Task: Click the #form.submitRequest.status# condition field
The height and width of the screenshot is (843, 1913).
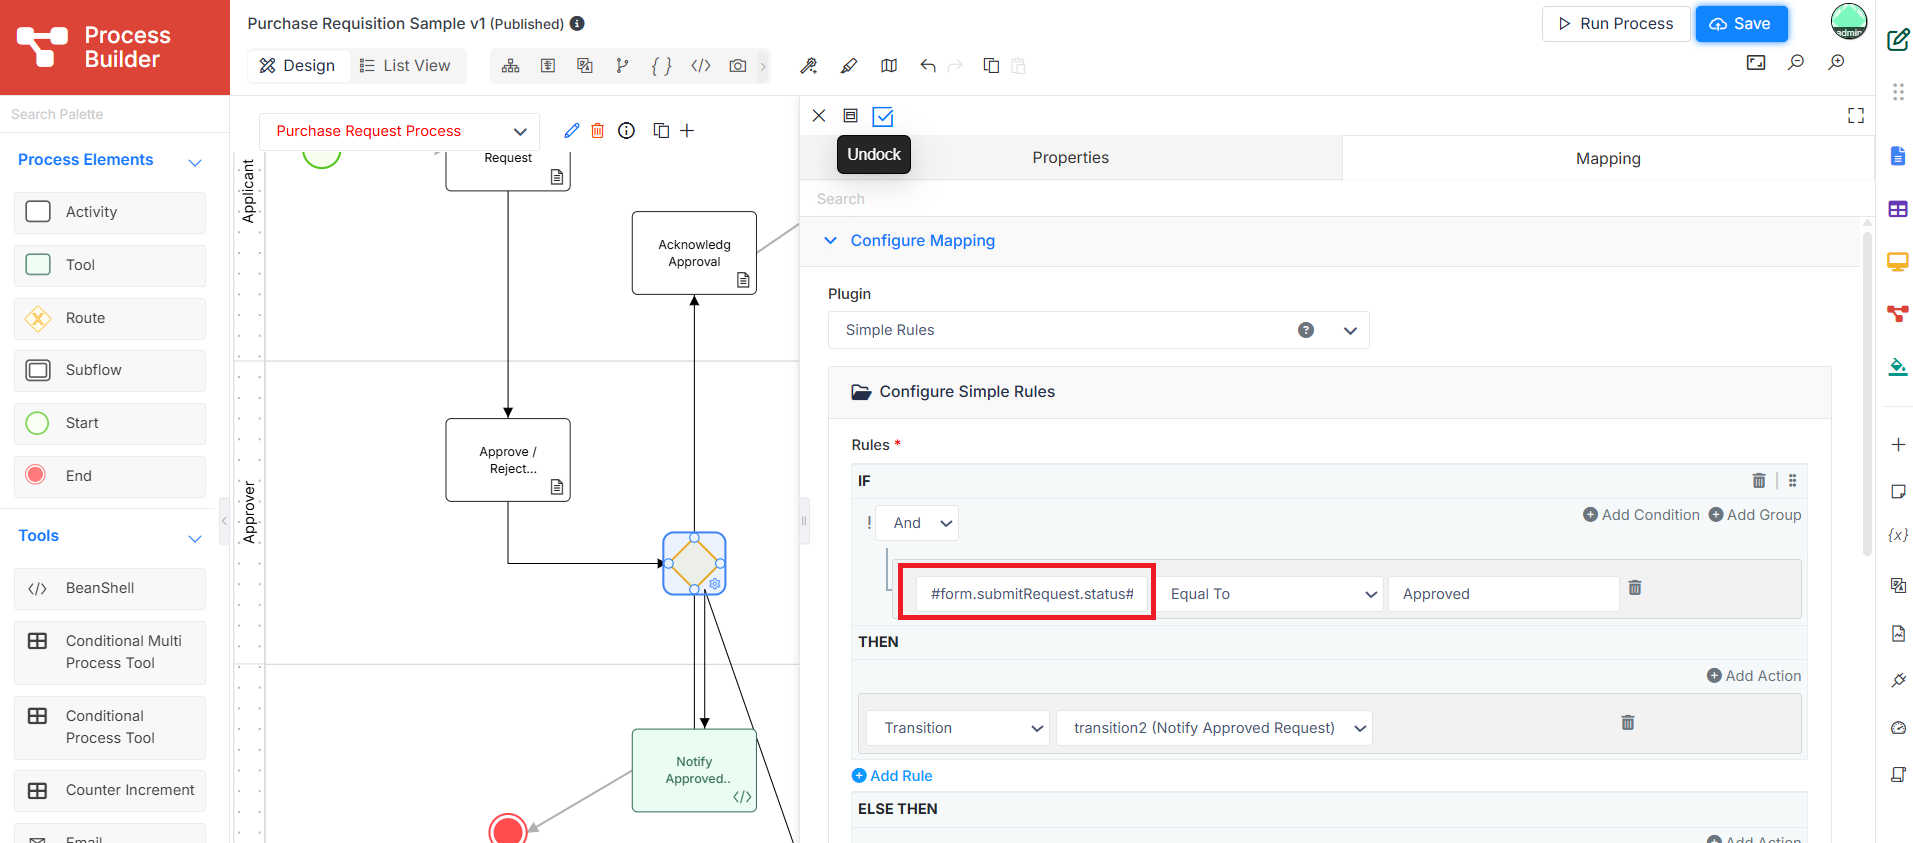Action: point(1032,594)
